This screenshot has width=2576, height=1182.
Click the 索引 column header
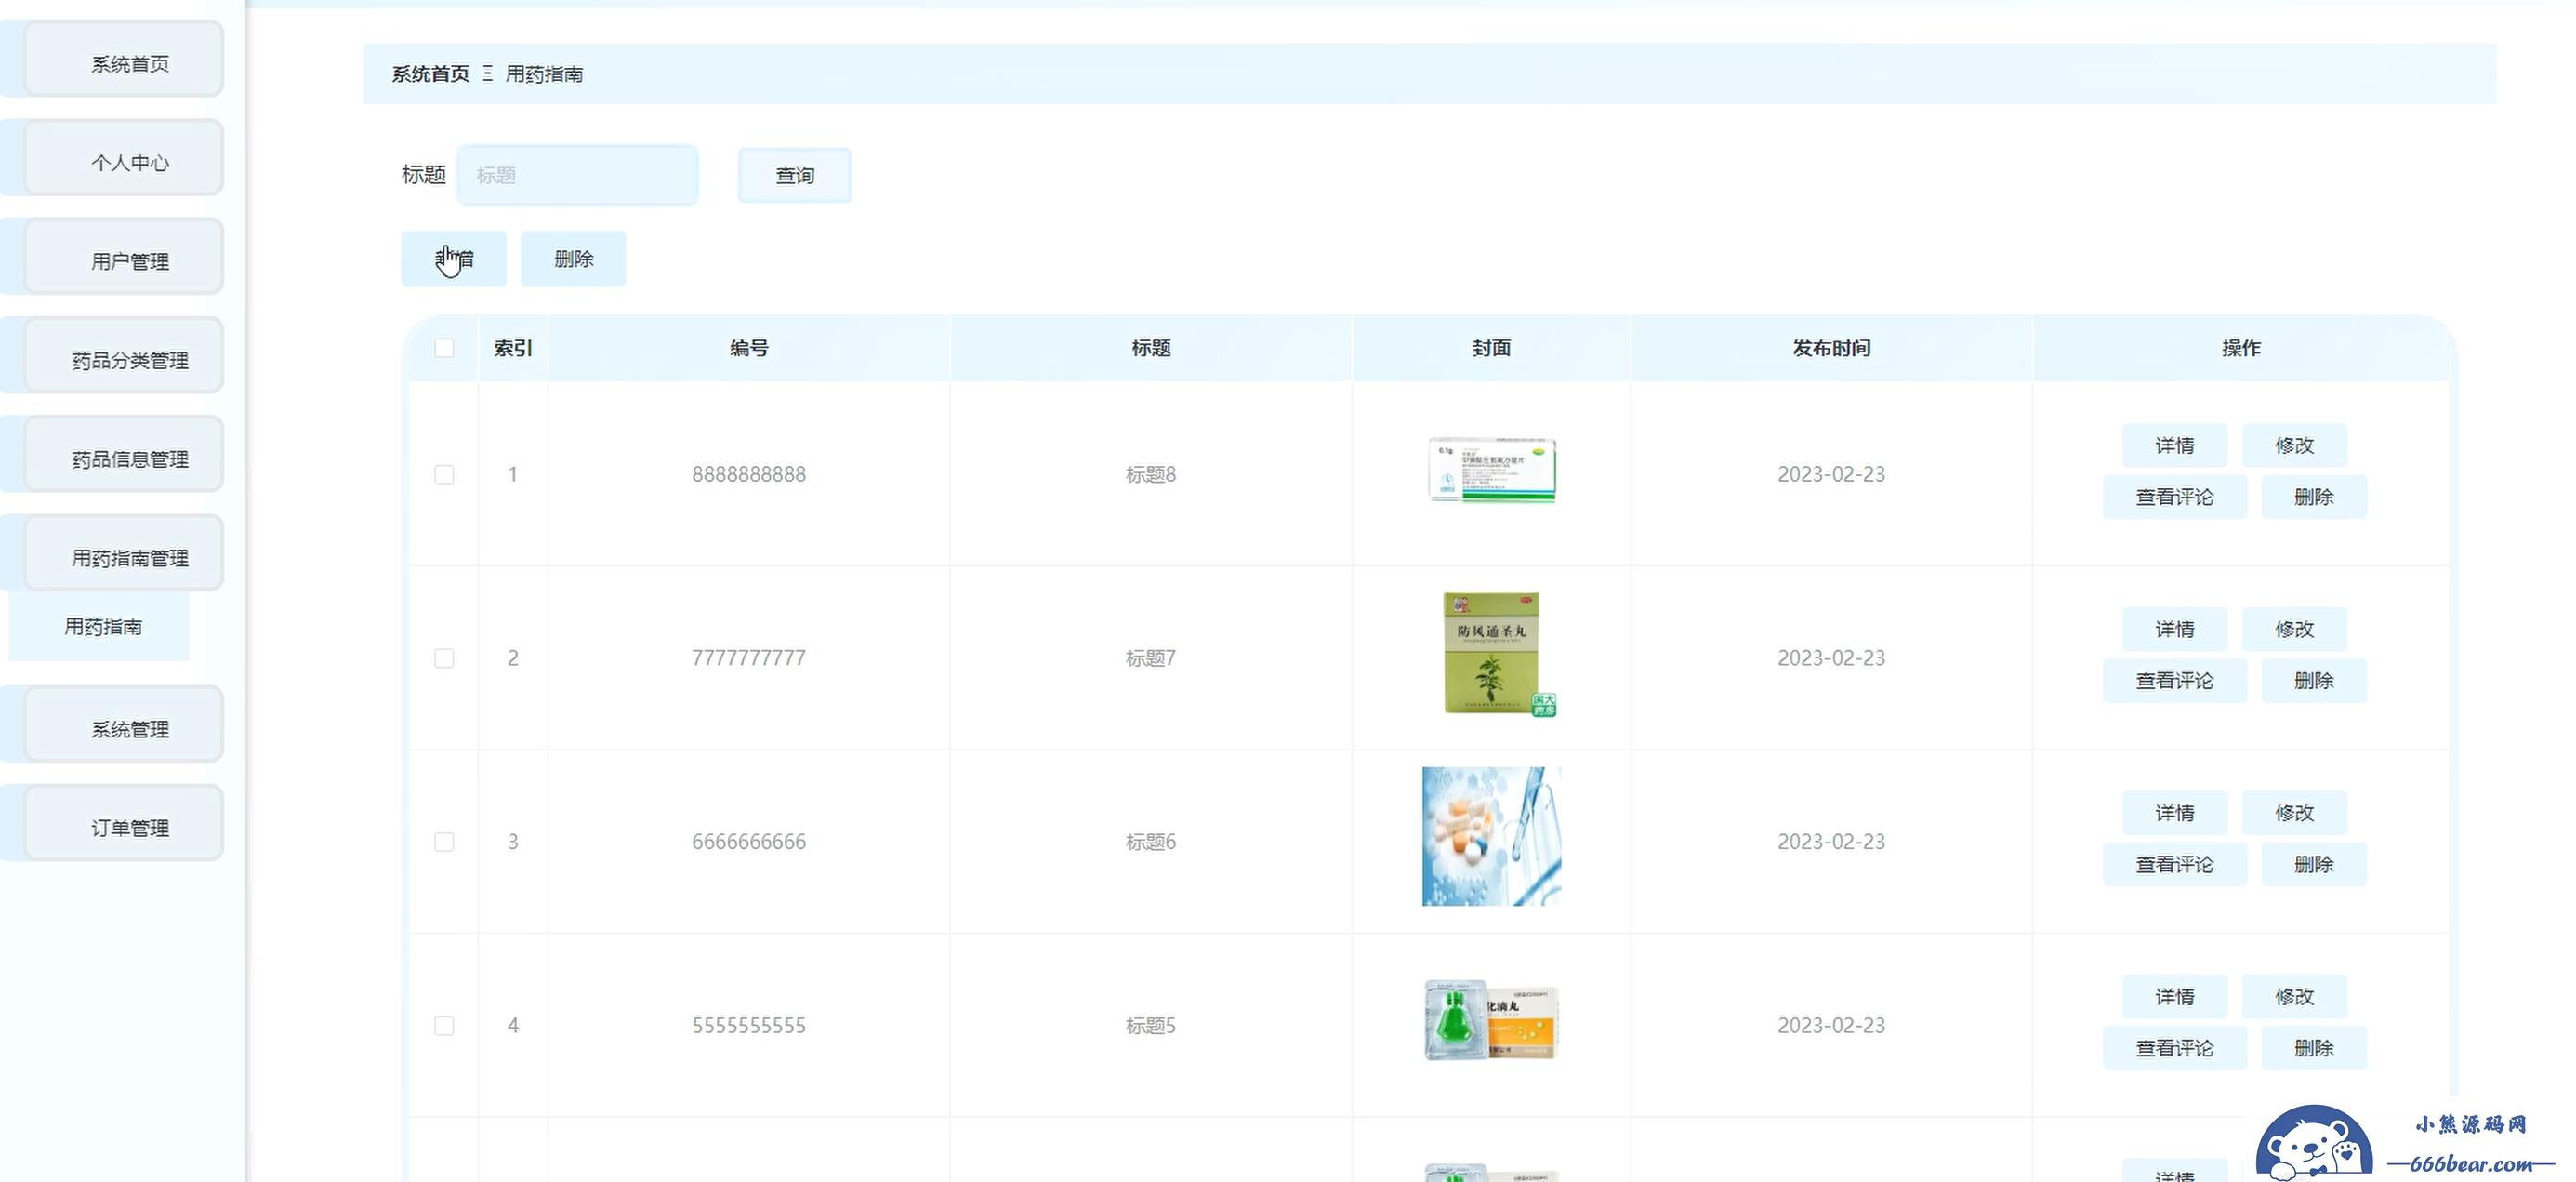coord(513,348)
